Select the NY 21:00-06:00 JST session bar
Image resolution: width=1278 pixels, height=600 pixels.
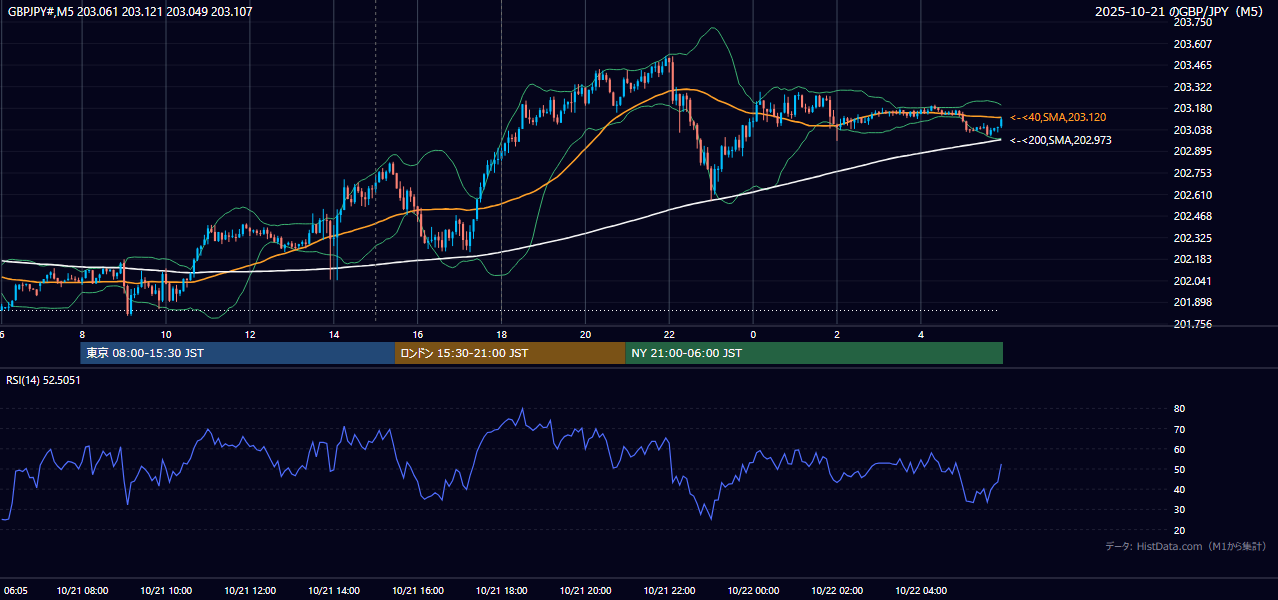(814, 353)
